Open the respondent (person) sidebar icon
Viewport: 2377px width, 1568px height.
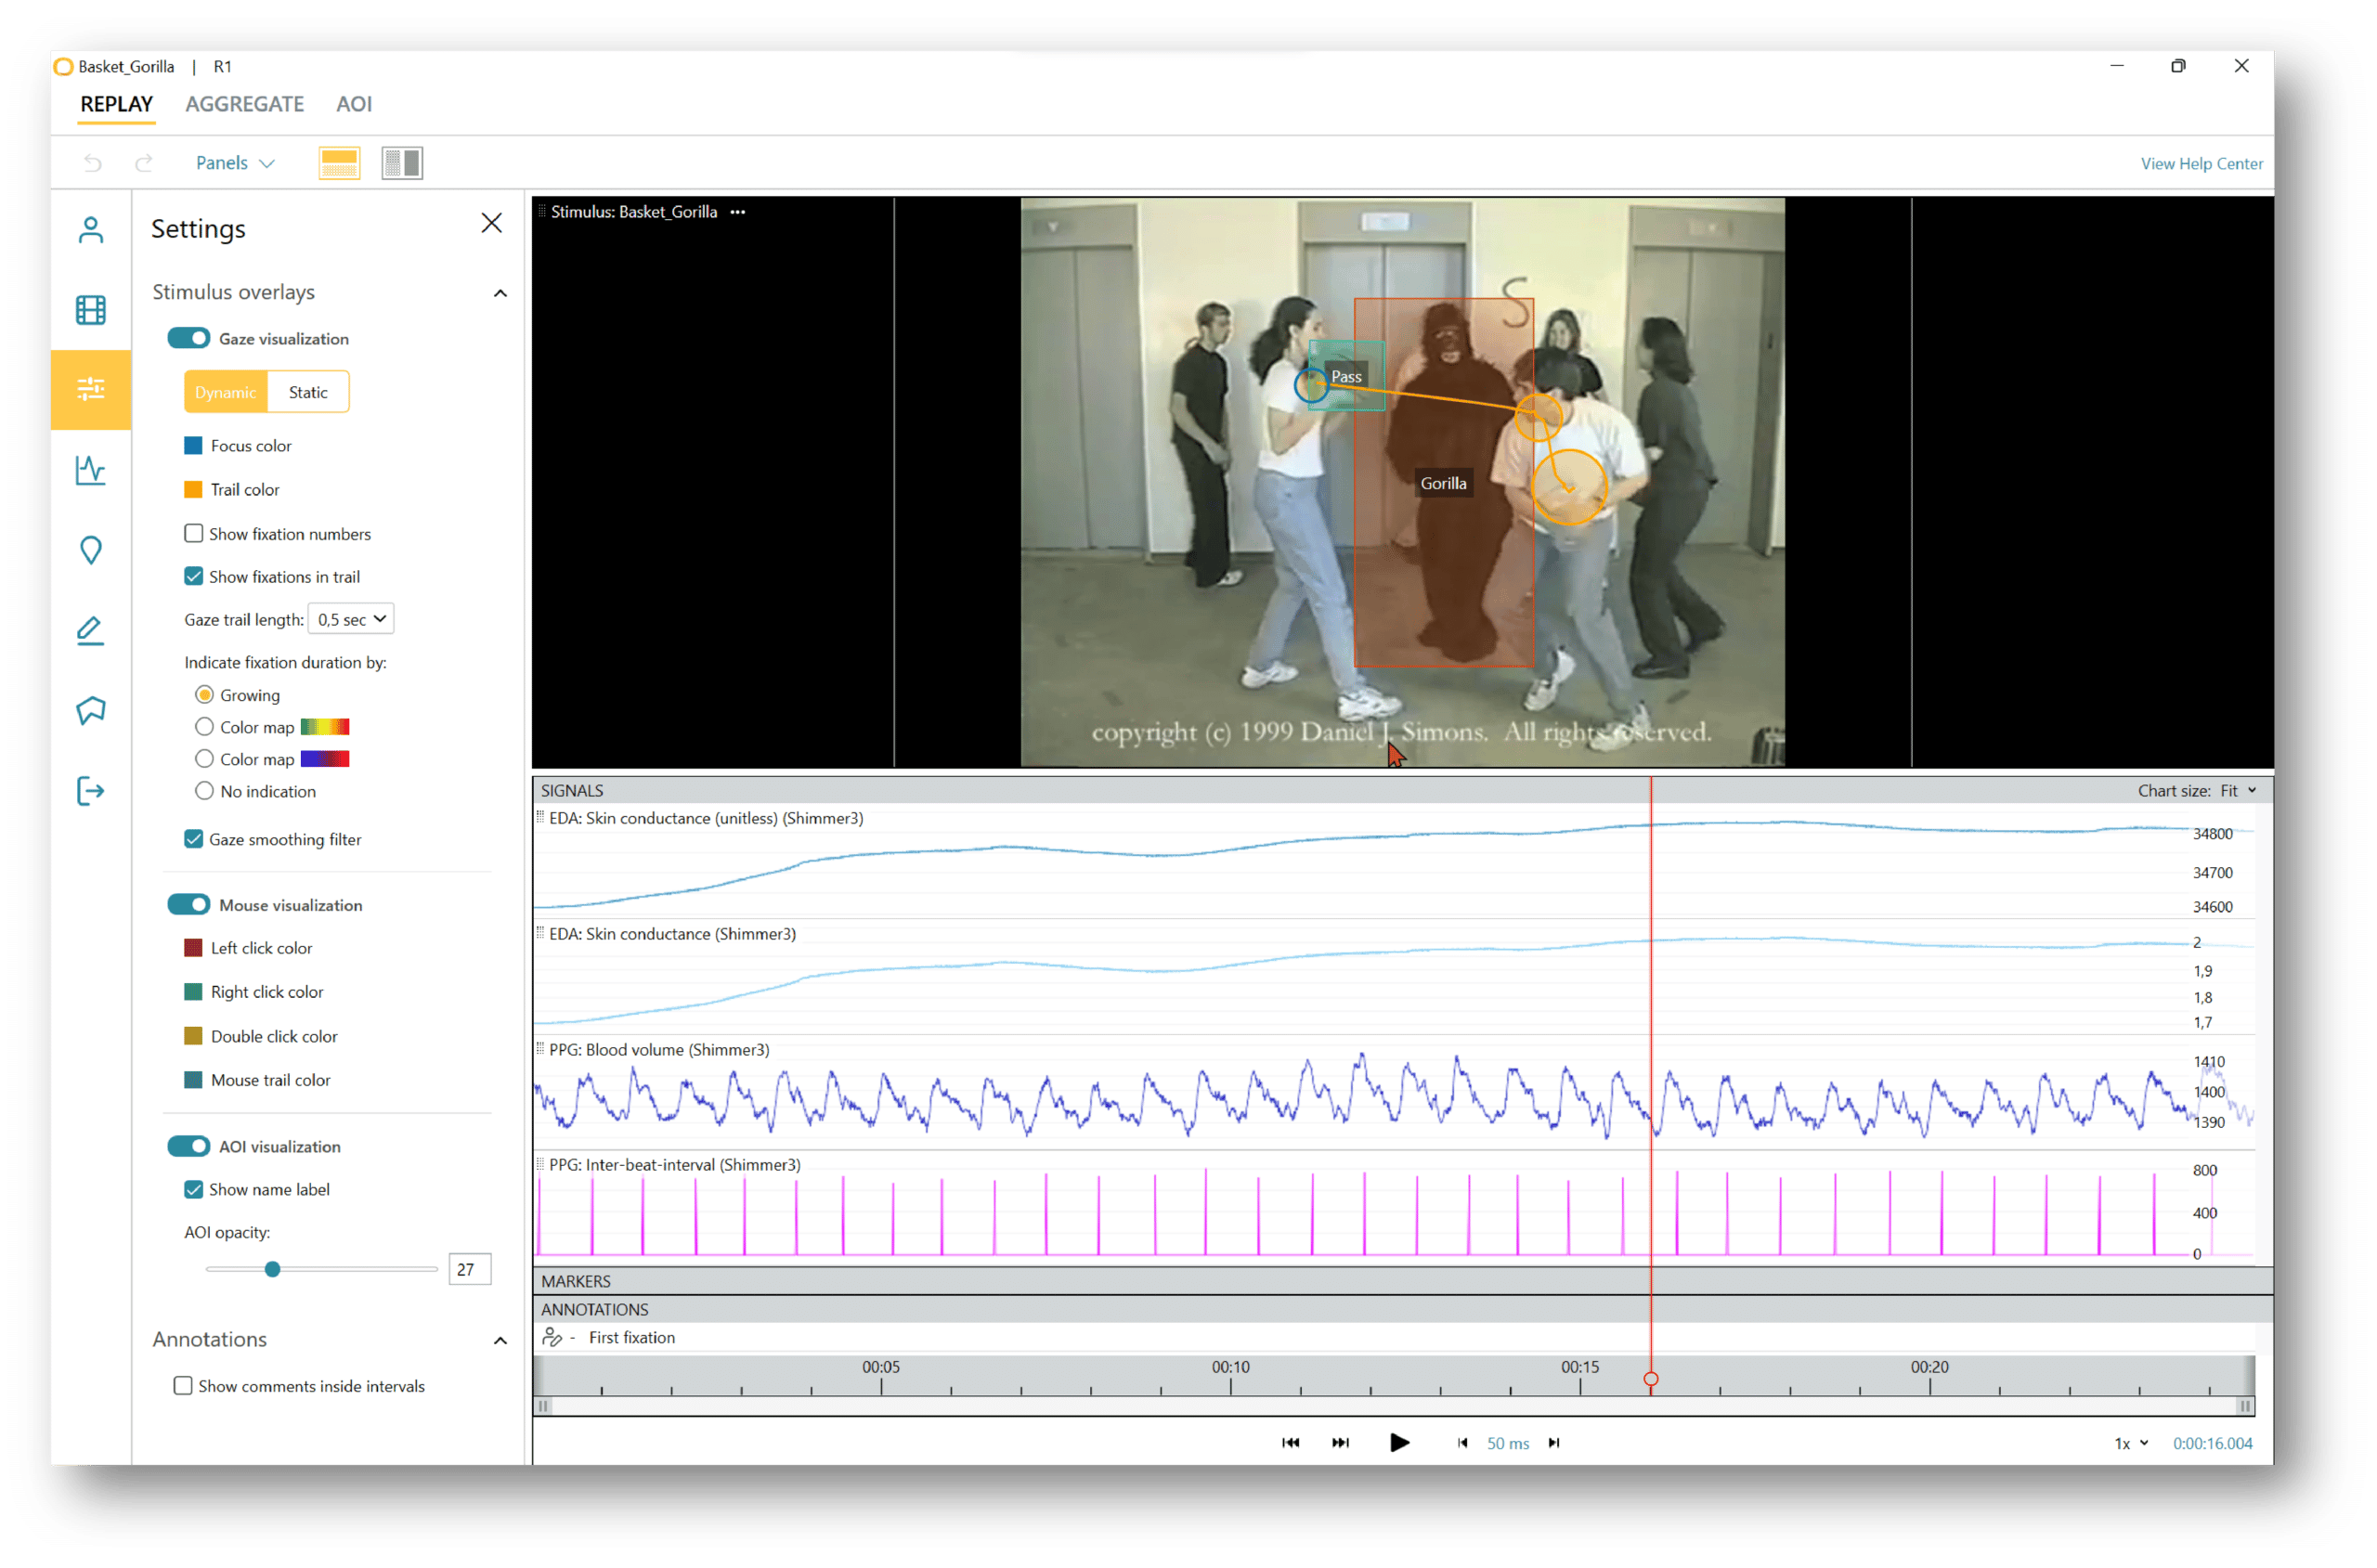tap(91, 230)
